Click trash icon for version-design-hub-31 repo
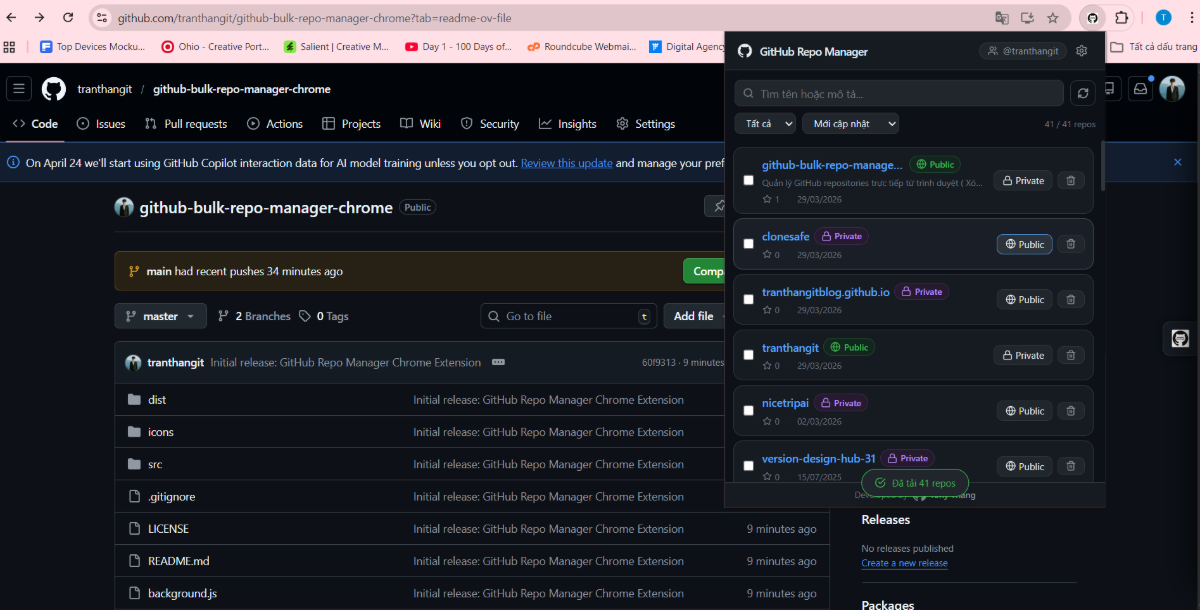The height and width of the screenshot is (610, 1200). 1070,466
